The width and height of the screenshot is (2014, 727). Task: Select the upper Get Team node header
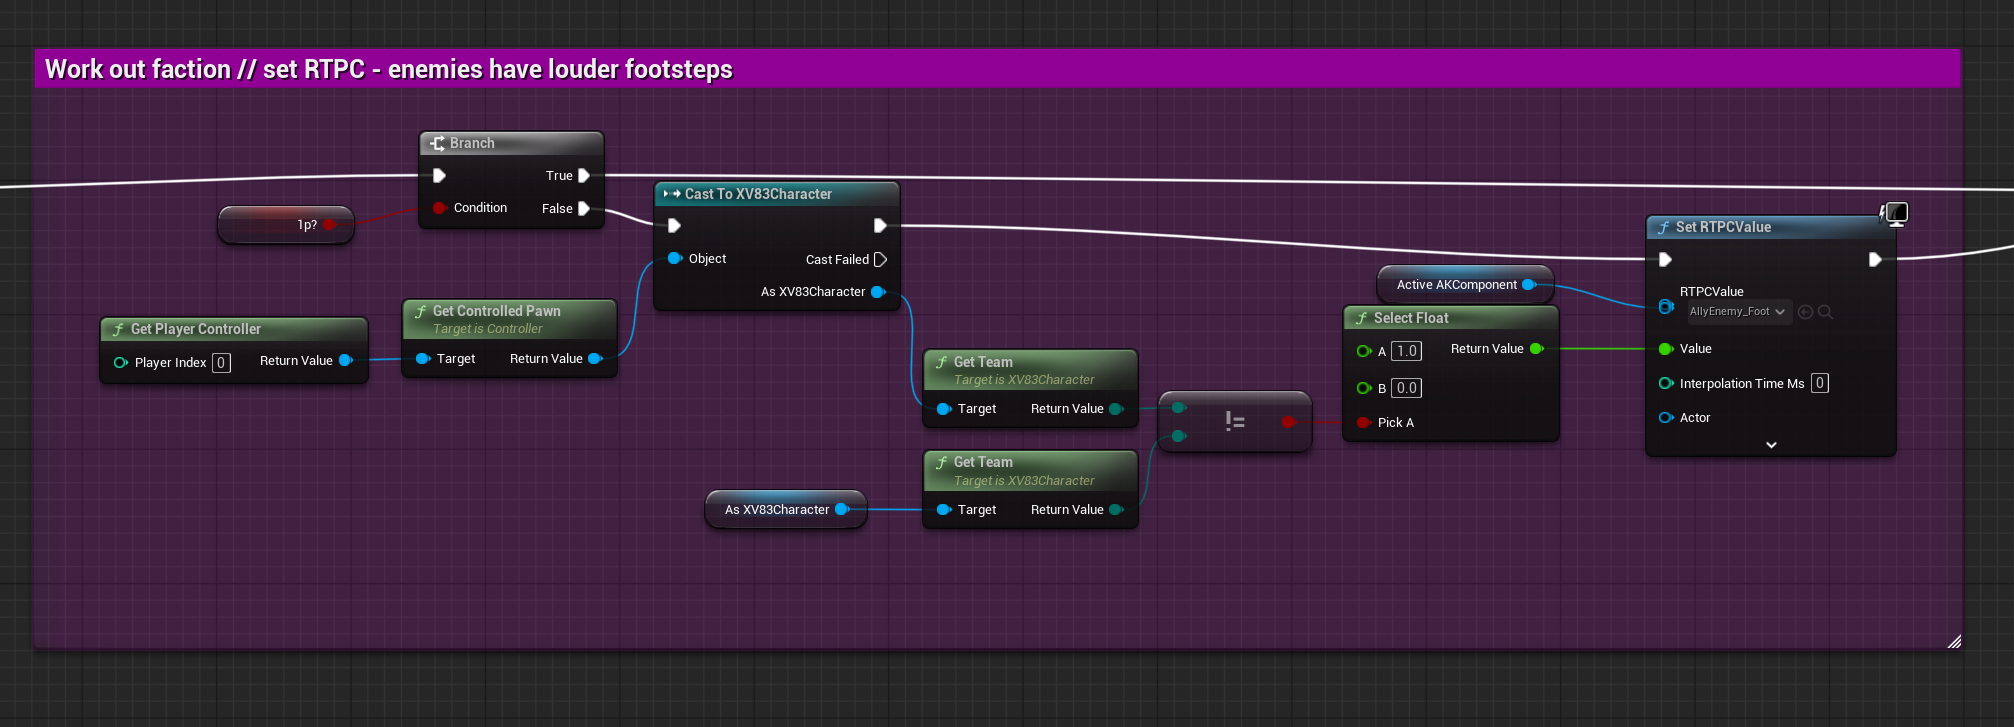pos(1031,370)
